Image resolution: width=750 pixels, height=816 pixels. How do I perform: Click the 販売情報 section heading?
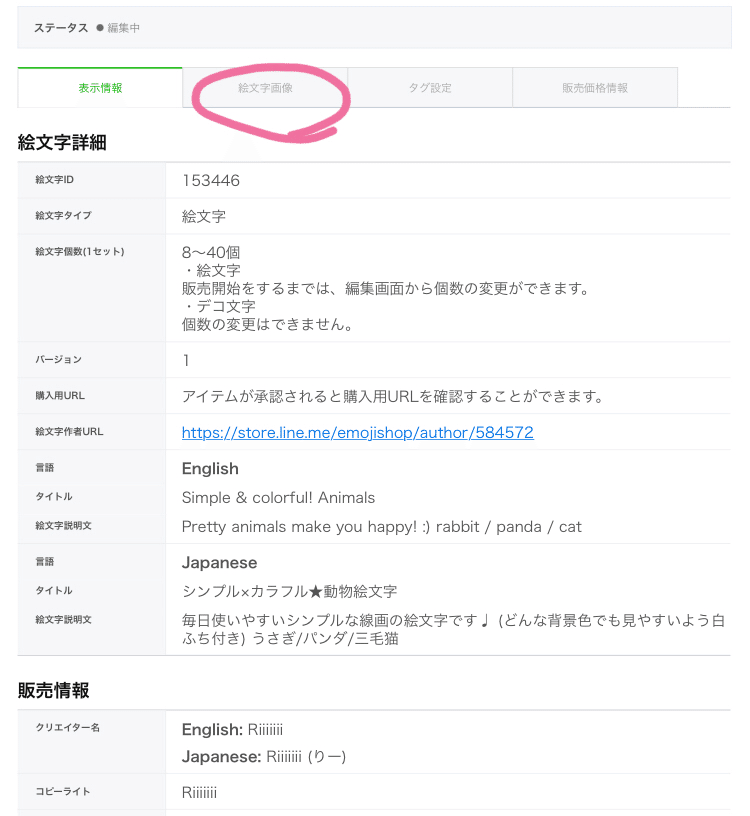click(54, 691)
